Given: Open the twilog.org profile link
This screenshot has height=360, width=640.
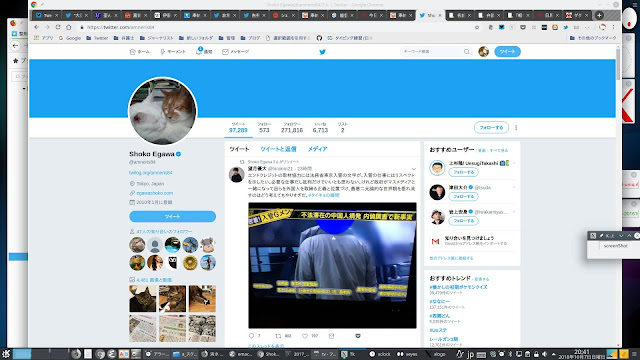Looking at the screenshot, I should (x=151, y=173).
